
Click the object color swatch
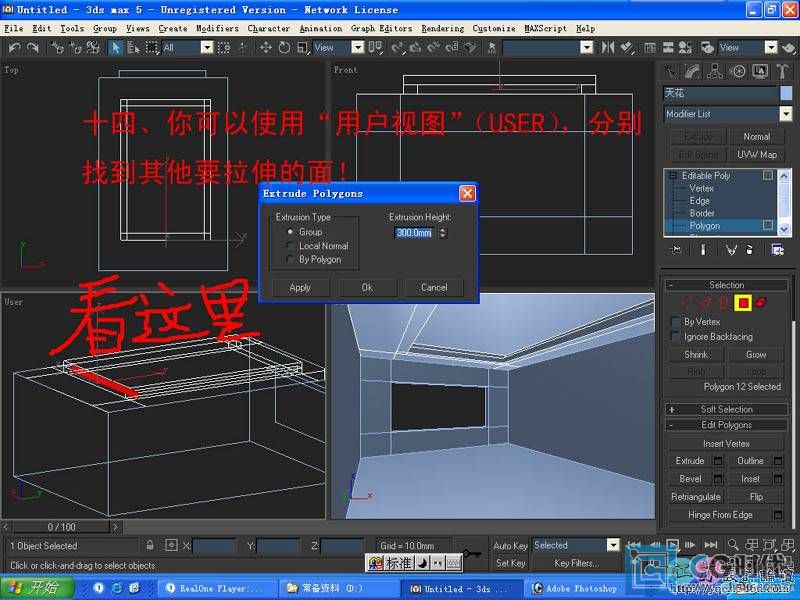pyautogui.click(x=786, y=93)
